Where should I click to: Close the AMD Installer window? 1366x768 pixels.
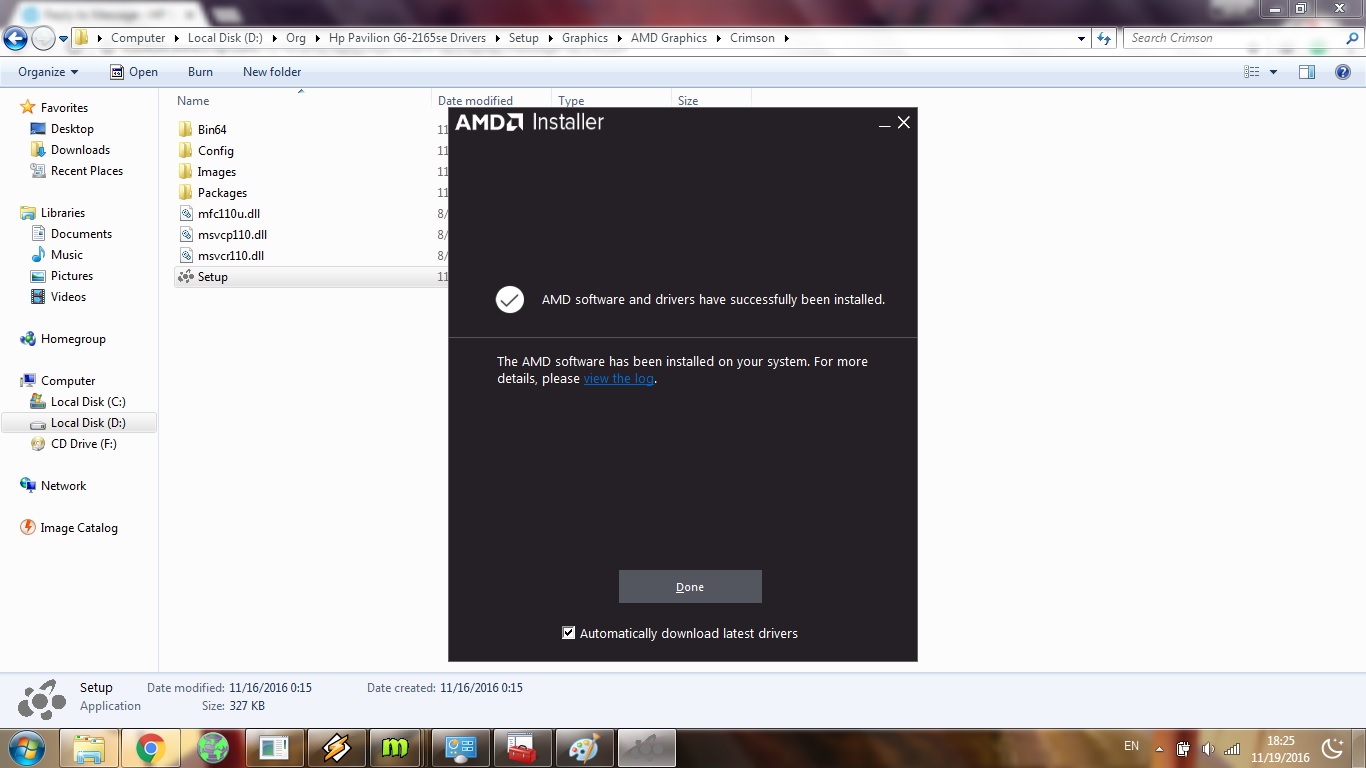pyautogui.click(x=904, y=122)
